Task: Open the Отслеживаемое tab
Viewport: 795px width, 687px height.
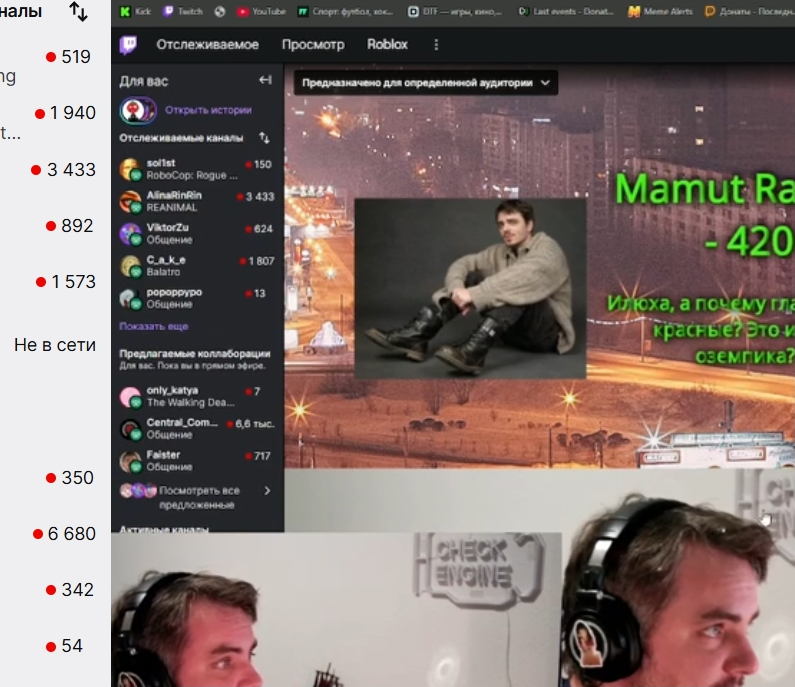Action: pos(207,45)
